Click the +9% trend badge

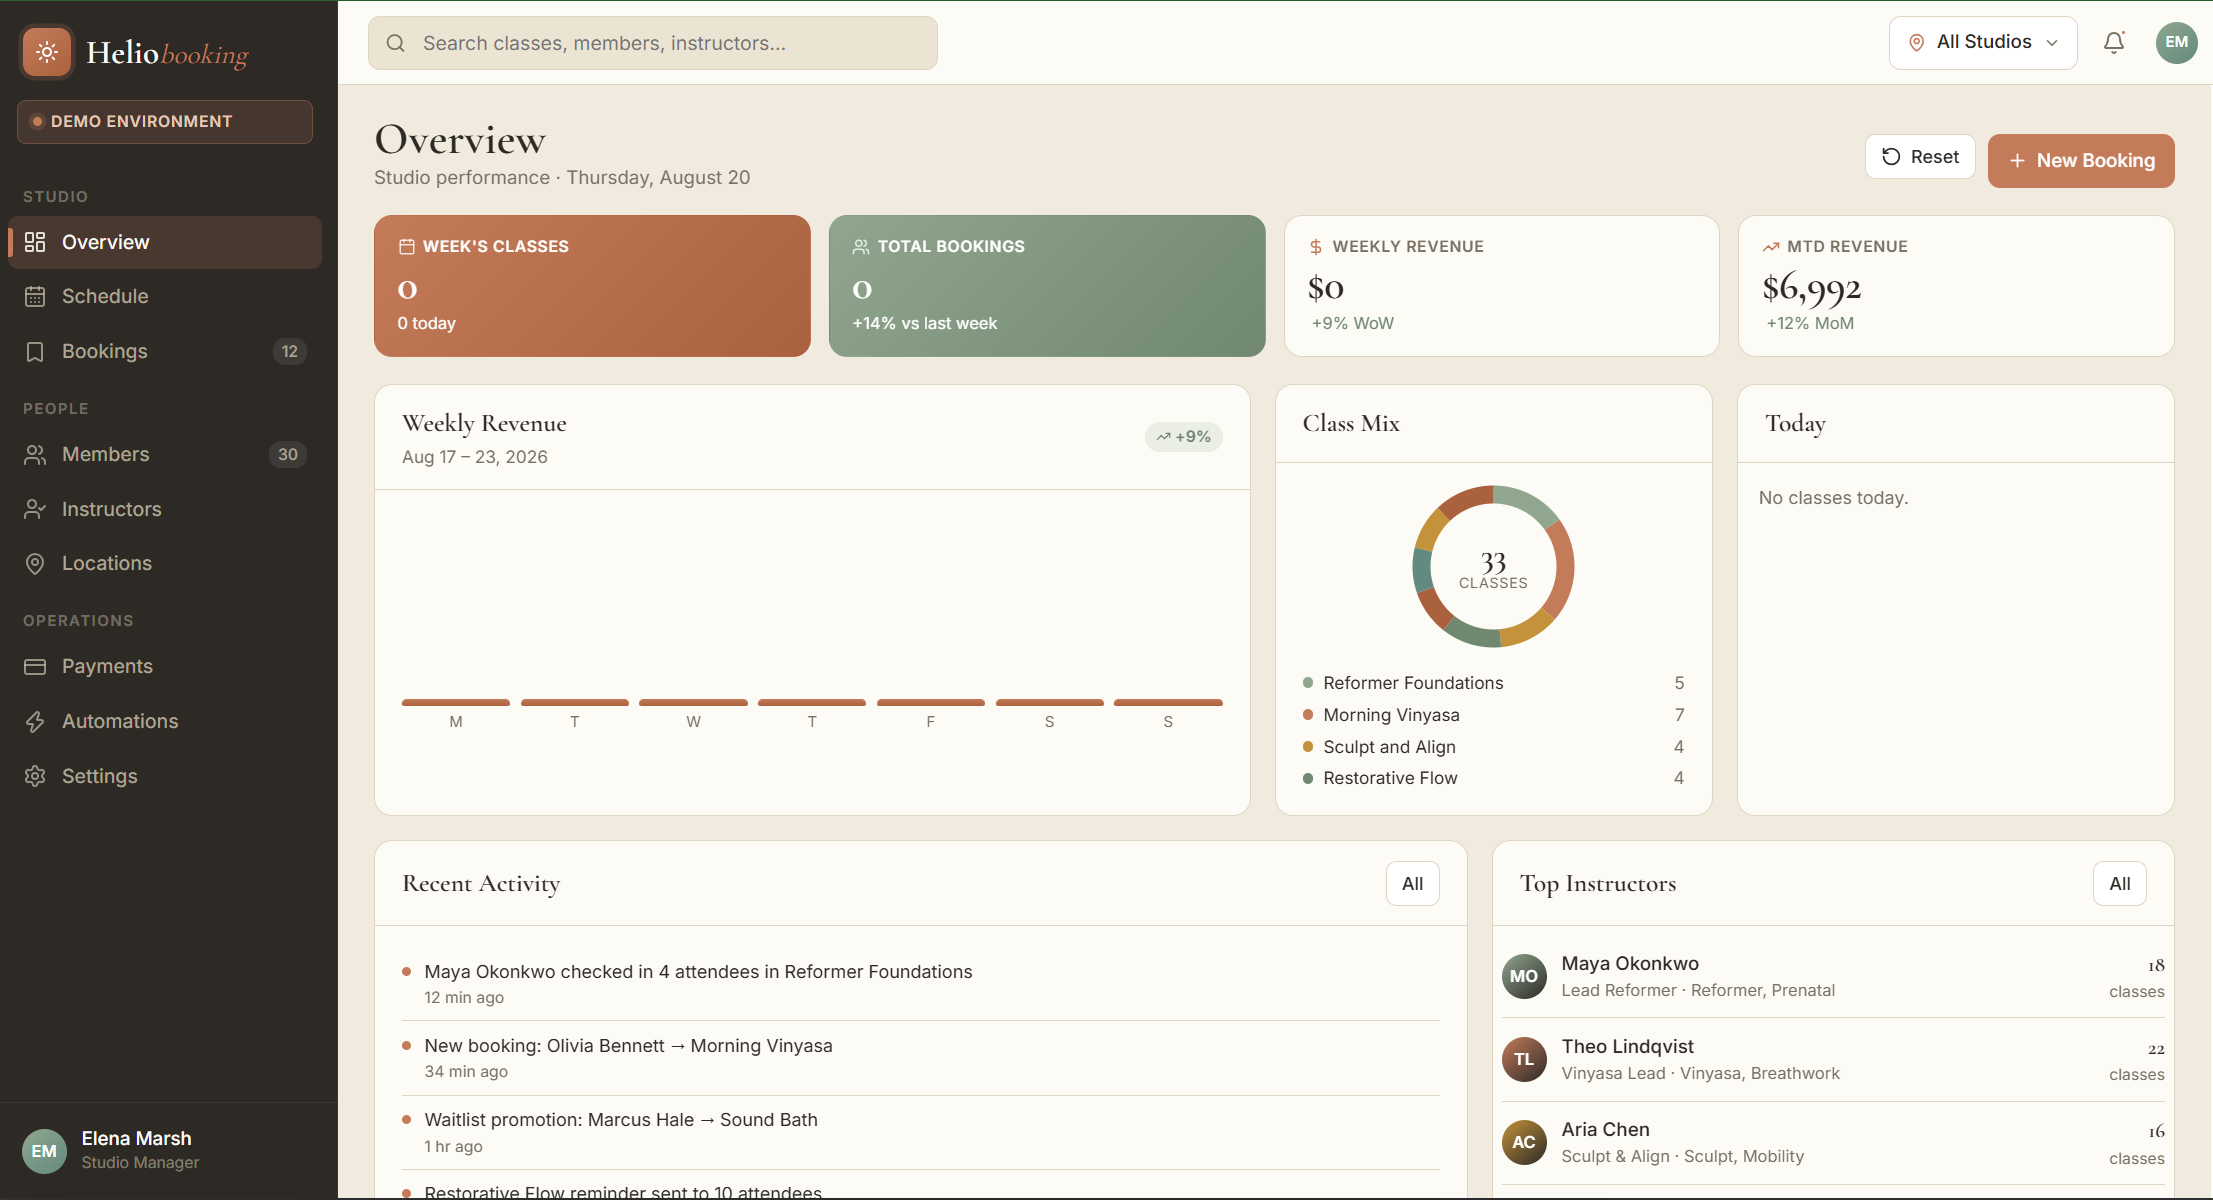[1184, 437]
